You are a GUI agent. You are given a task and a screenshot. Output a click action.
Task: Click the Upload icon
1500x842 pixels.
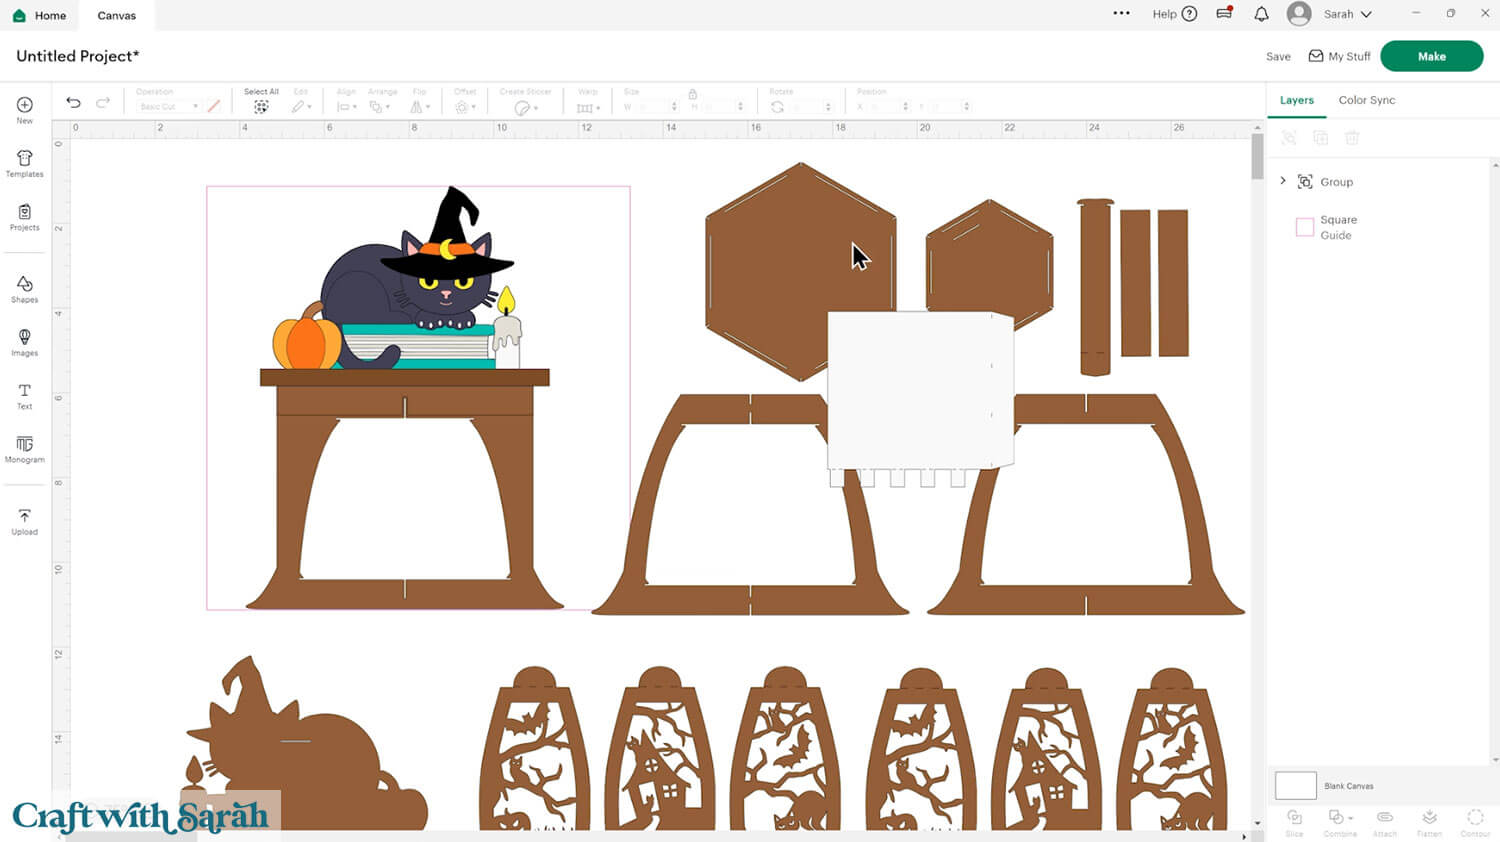click(25, 518)
